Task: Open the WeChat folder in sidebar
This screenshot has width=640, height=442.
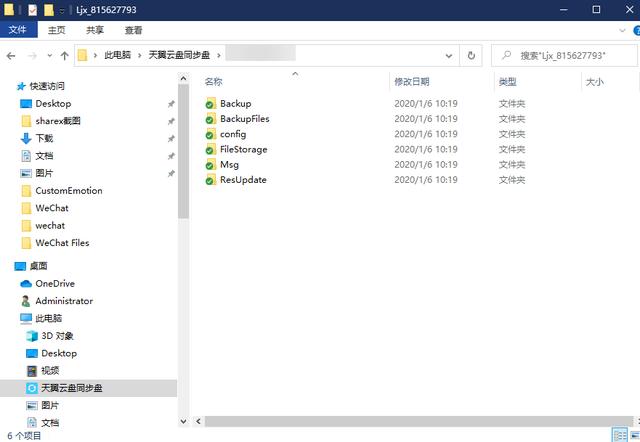Action: [x=52, y=208]
